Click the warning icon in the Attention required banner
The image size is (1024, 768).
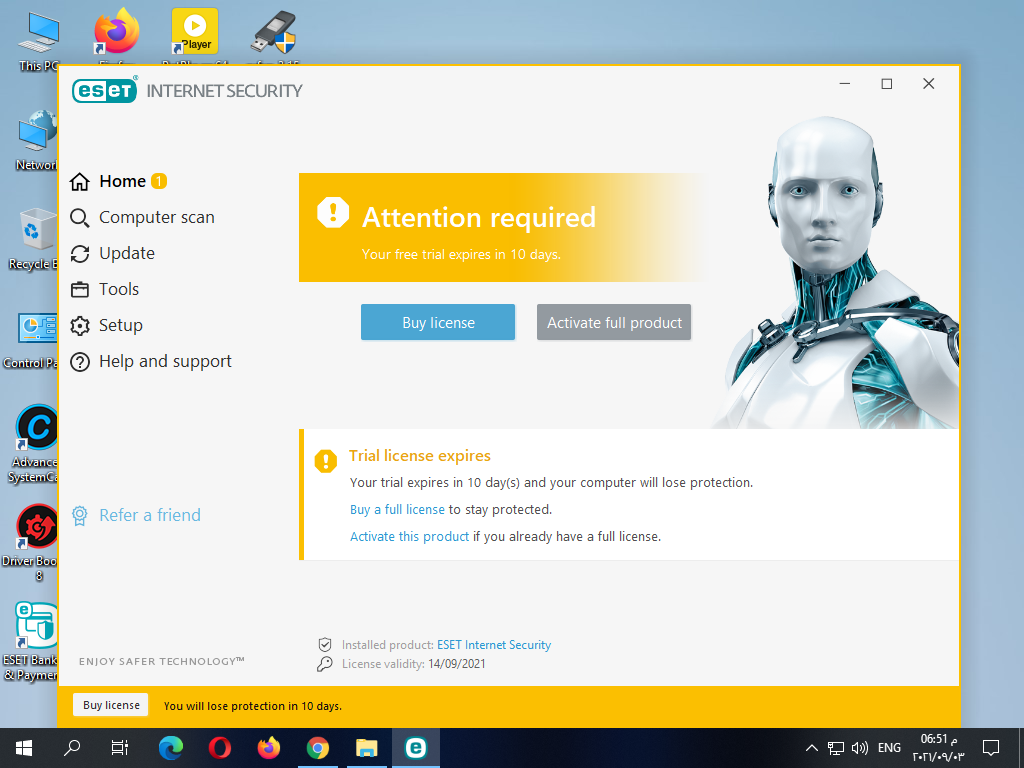(x=333, y=212)
